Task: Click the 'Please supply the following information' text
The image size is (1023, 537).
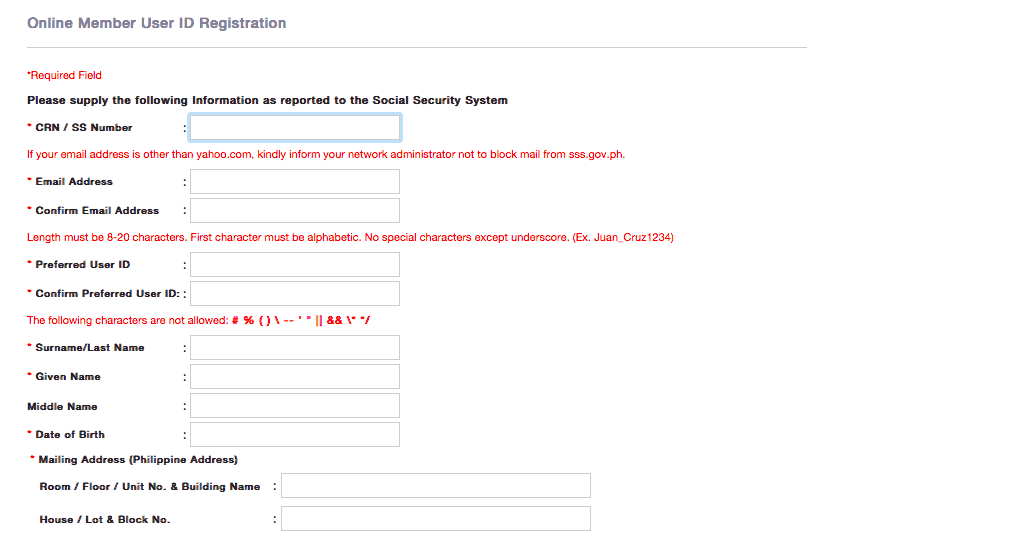Action: pyautogui.click(x=267, y=101)
